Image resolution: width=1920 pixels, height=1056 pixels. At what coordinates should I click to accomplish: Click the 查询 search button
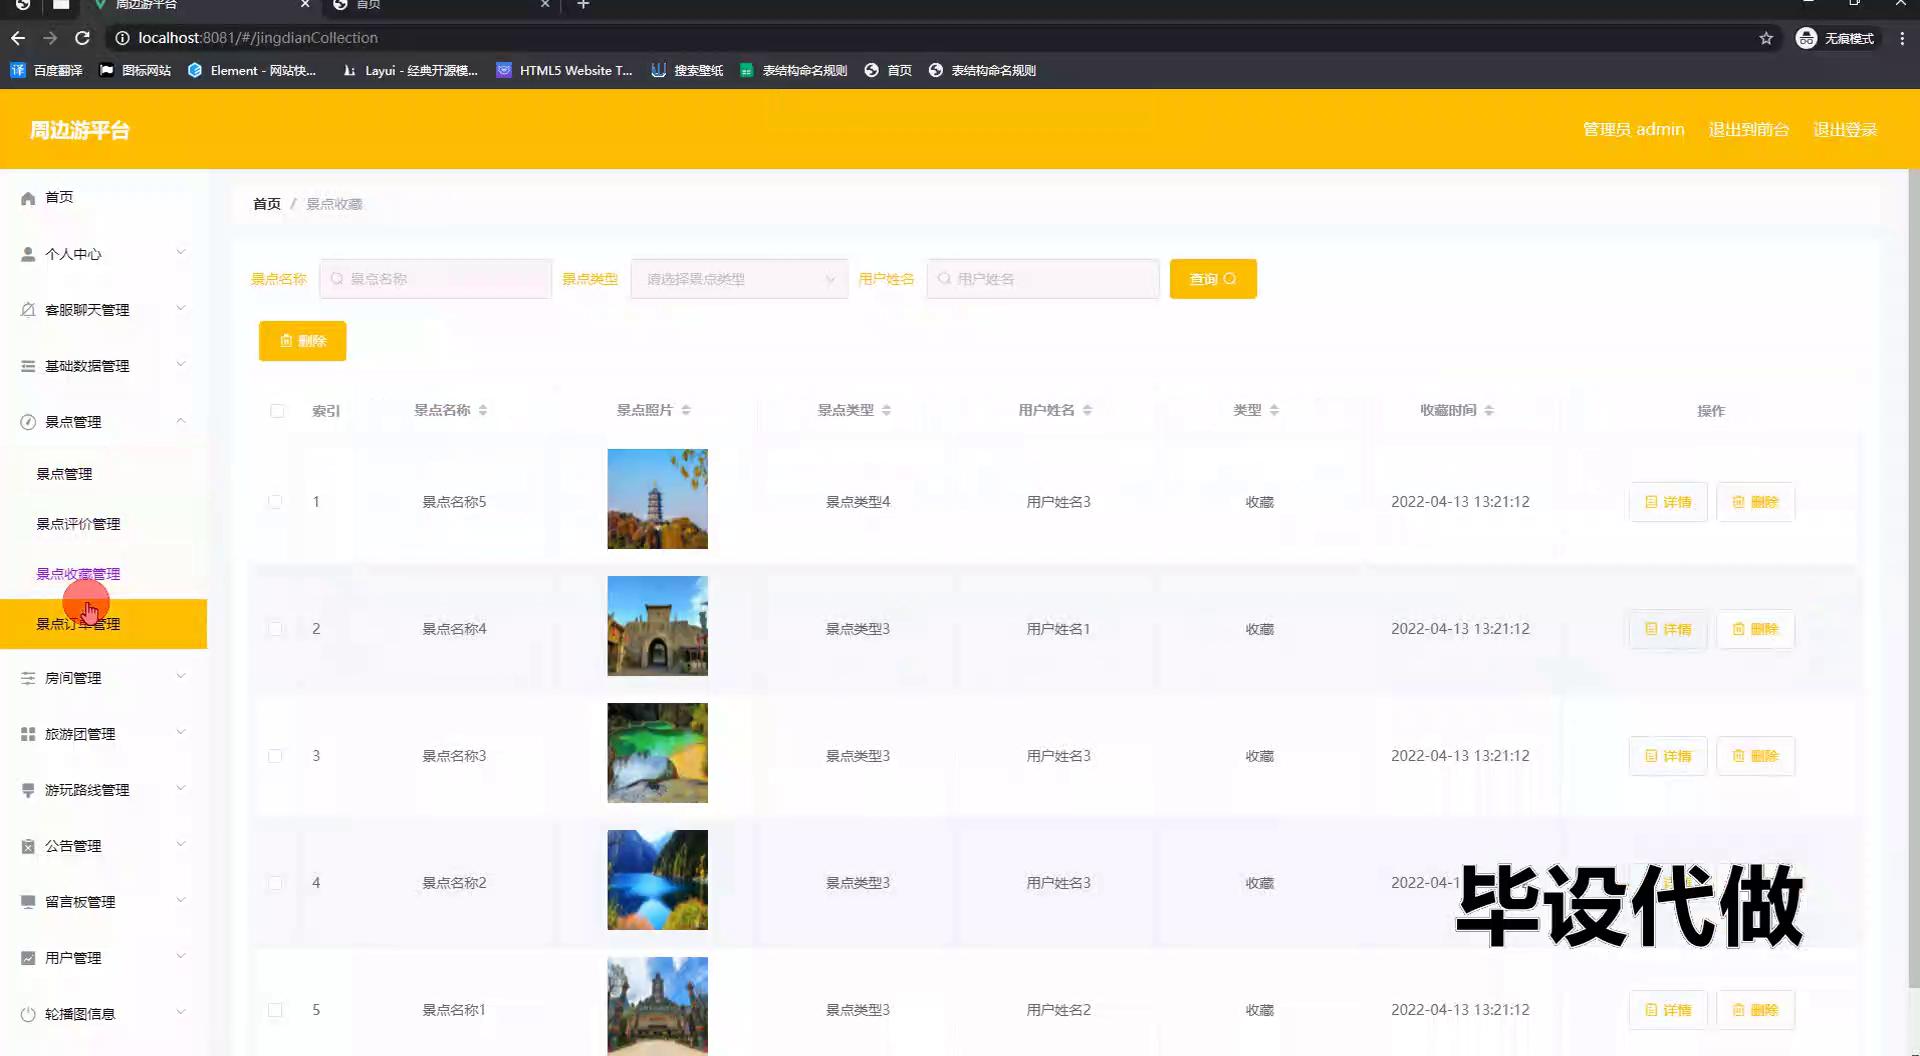(1212, 279)
